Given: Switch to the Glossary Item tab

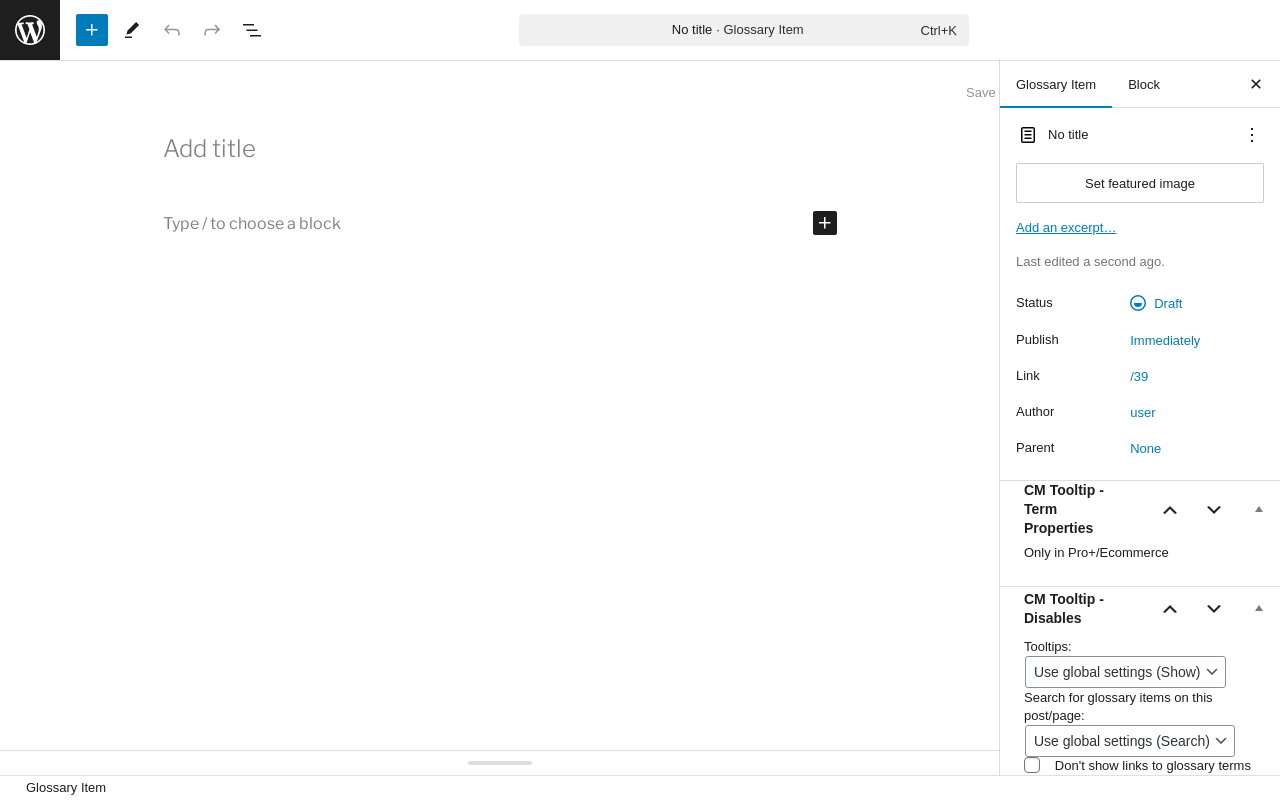Looking at the screenshot, I should pos(1056,84).
